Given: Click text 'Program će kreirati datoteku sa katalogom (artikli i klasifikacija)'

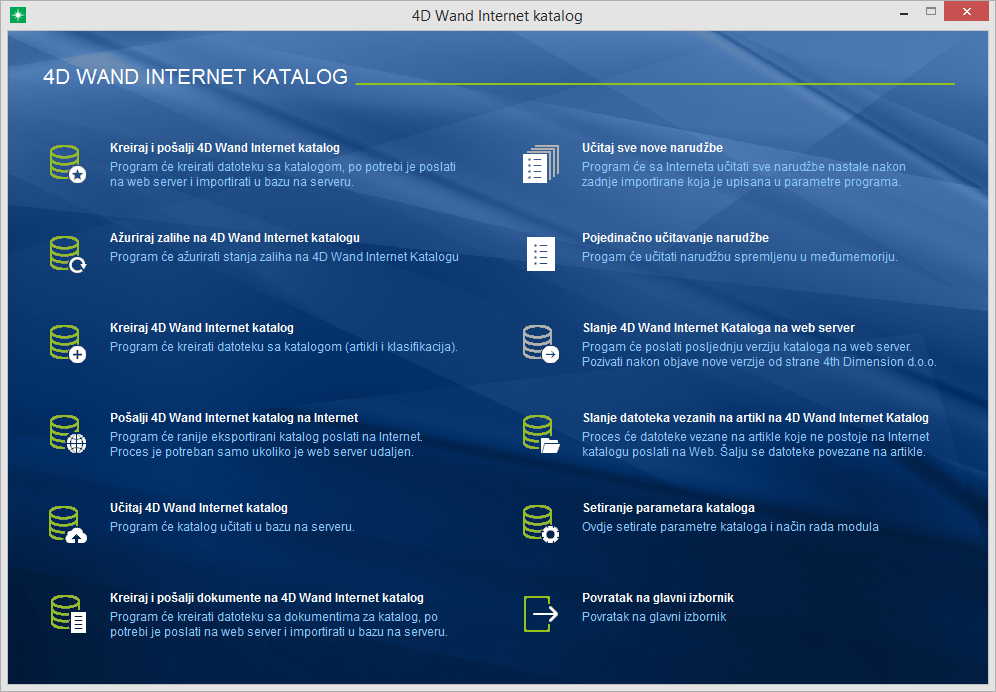Looking at the screenshot, I should click(x=283, y=347).
